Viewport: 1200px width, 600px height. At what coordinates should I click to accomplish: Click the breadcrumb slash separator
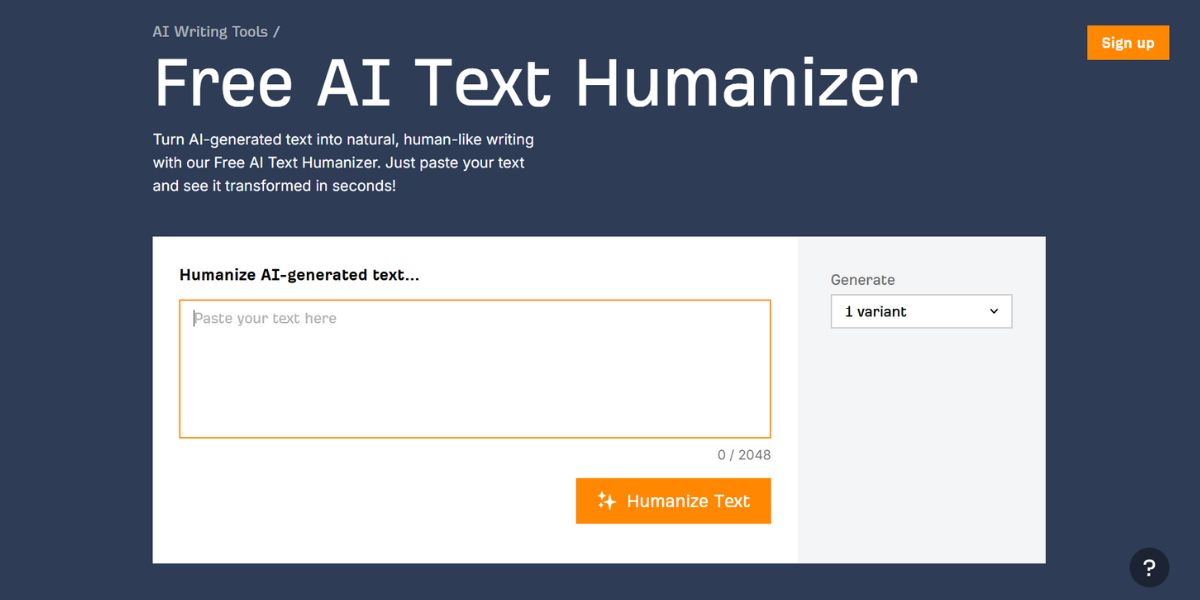pyautogui.click(x=276, y=32)
